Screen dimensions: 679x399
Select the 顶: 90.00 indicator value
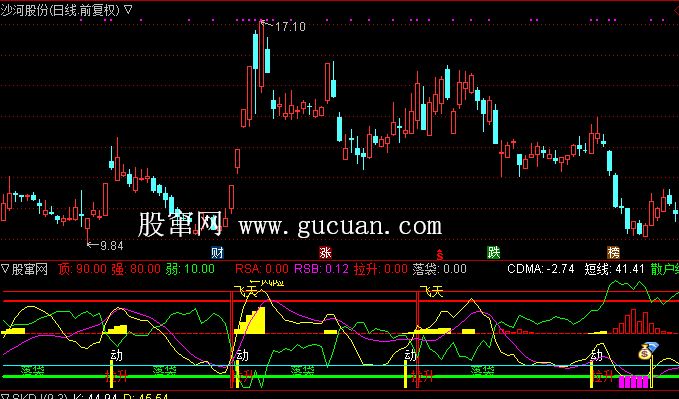[x=83, y=269]
